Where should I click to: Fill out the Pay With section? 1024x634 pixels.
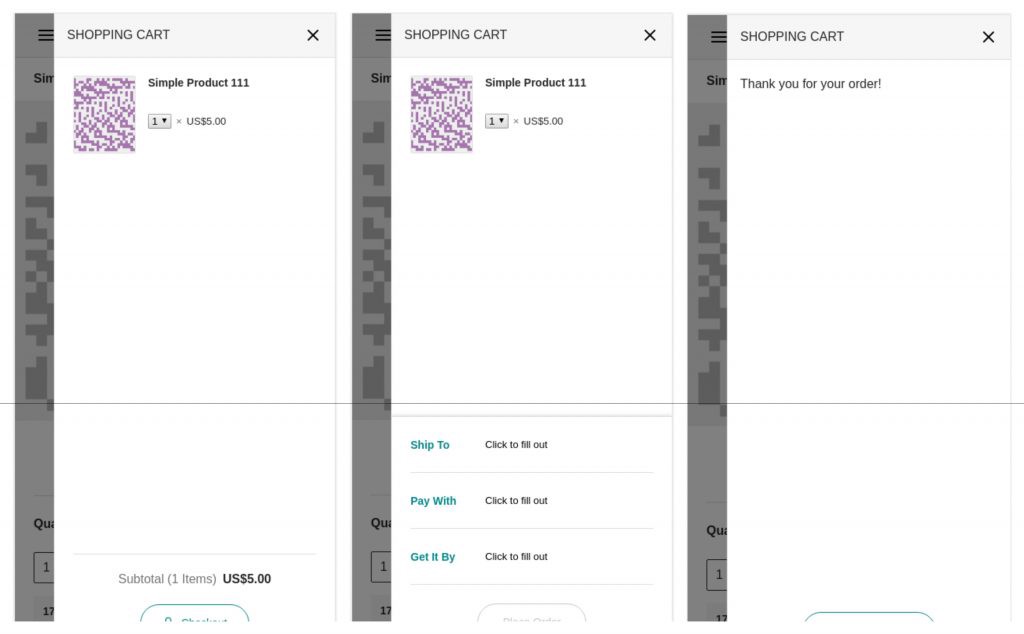[x=516, y=501]
